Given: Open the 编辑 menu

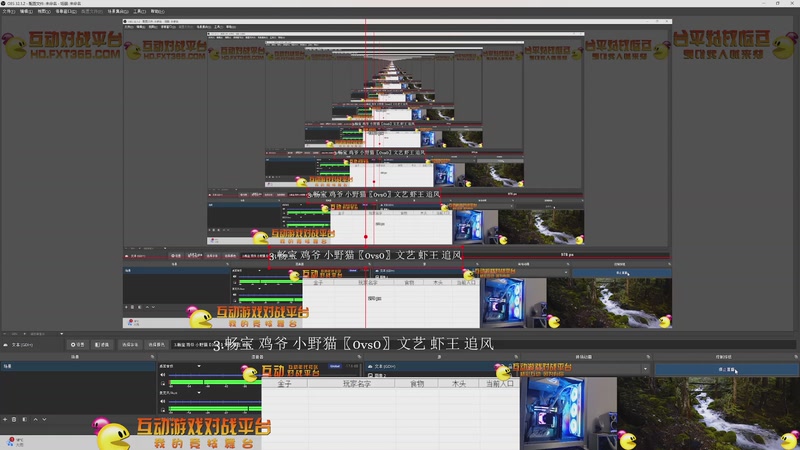Looking at the screenshot, I should pos(26,11).
